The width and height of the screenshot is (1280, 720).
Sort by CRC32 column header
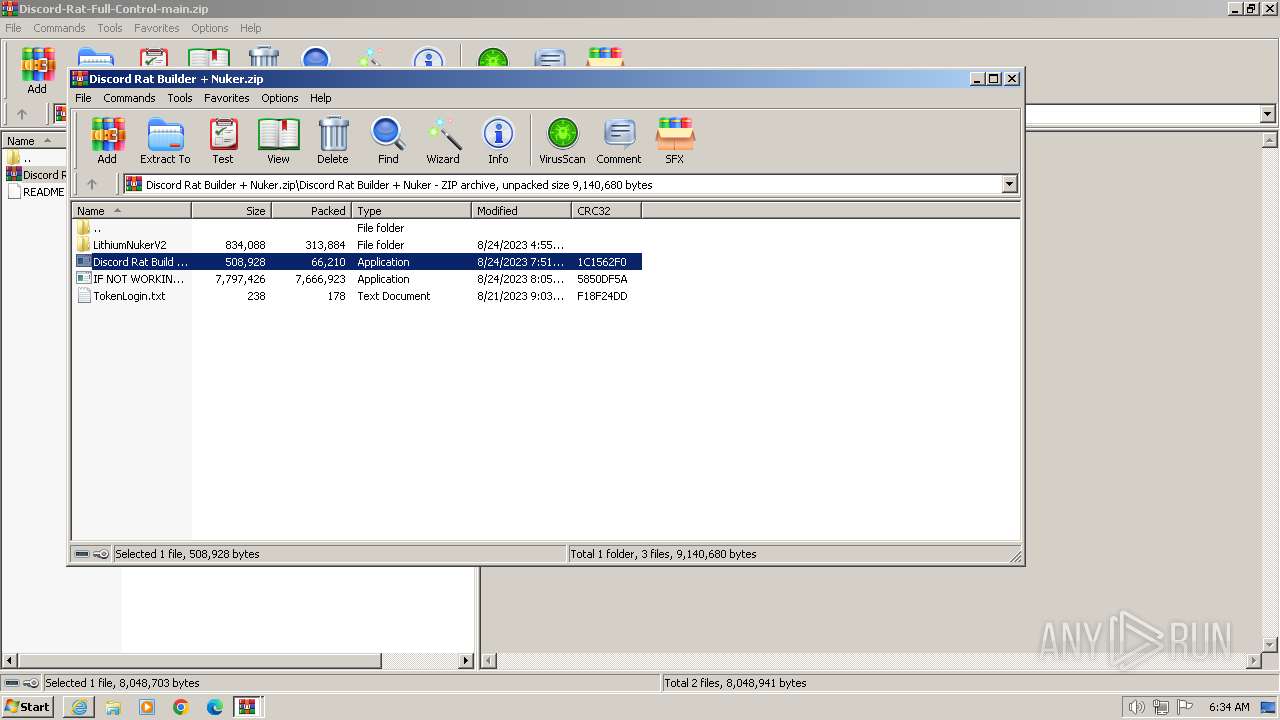point(607,211)
